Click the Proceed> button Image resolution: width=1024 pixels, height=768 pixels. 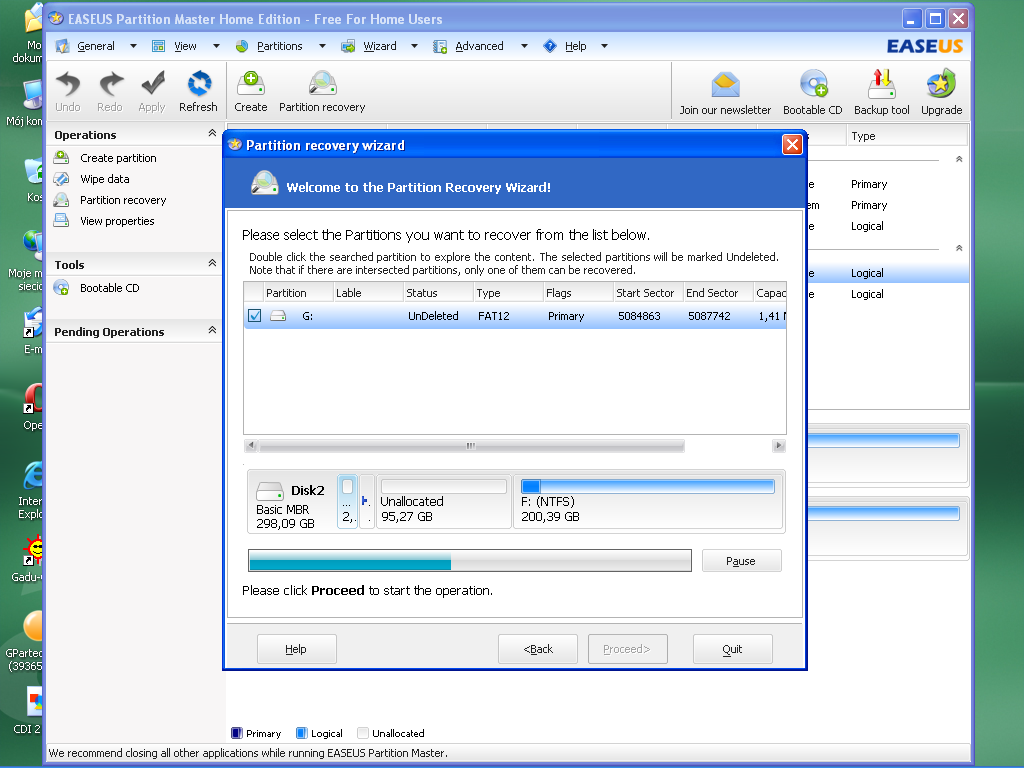pos(628,649)
